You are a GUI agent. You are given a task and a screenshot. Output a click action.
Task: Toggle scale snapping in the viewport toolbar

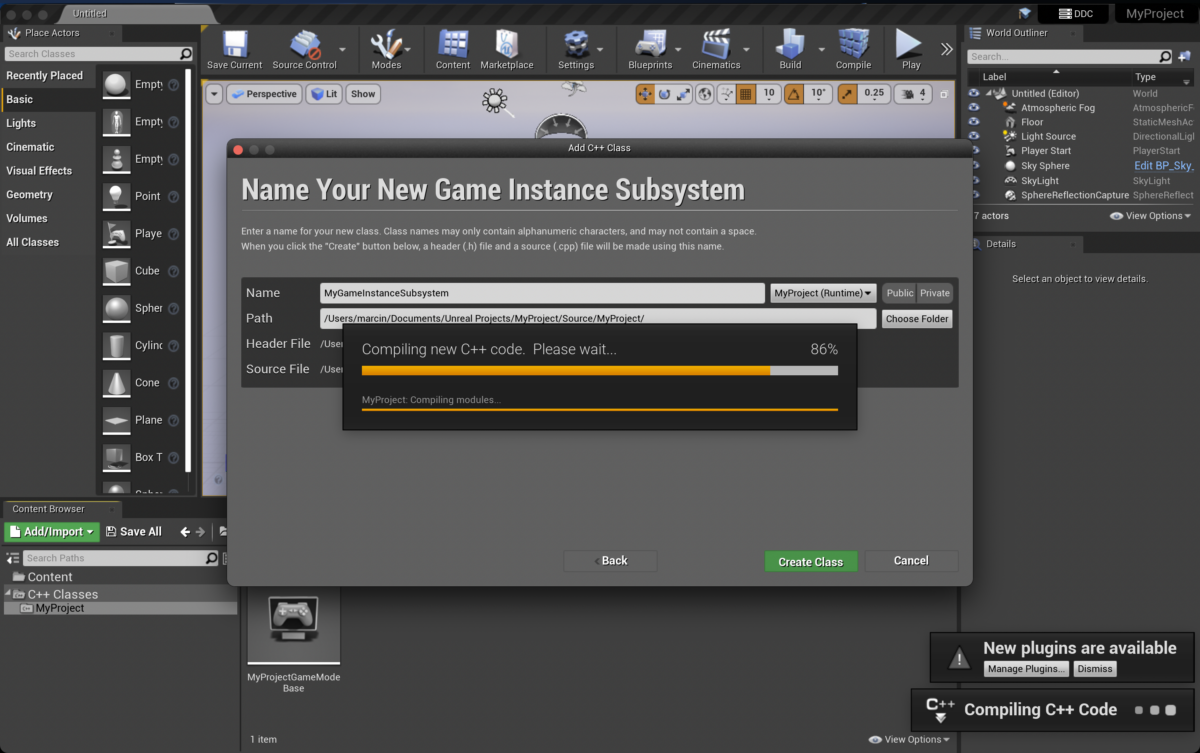(x=847, y=94)
